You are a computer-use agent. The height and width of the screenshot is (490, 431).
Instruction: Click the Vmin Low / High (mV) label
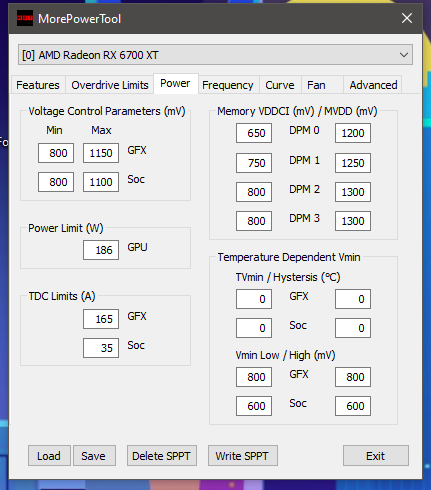pyautogui.click(x=285, y=355)
